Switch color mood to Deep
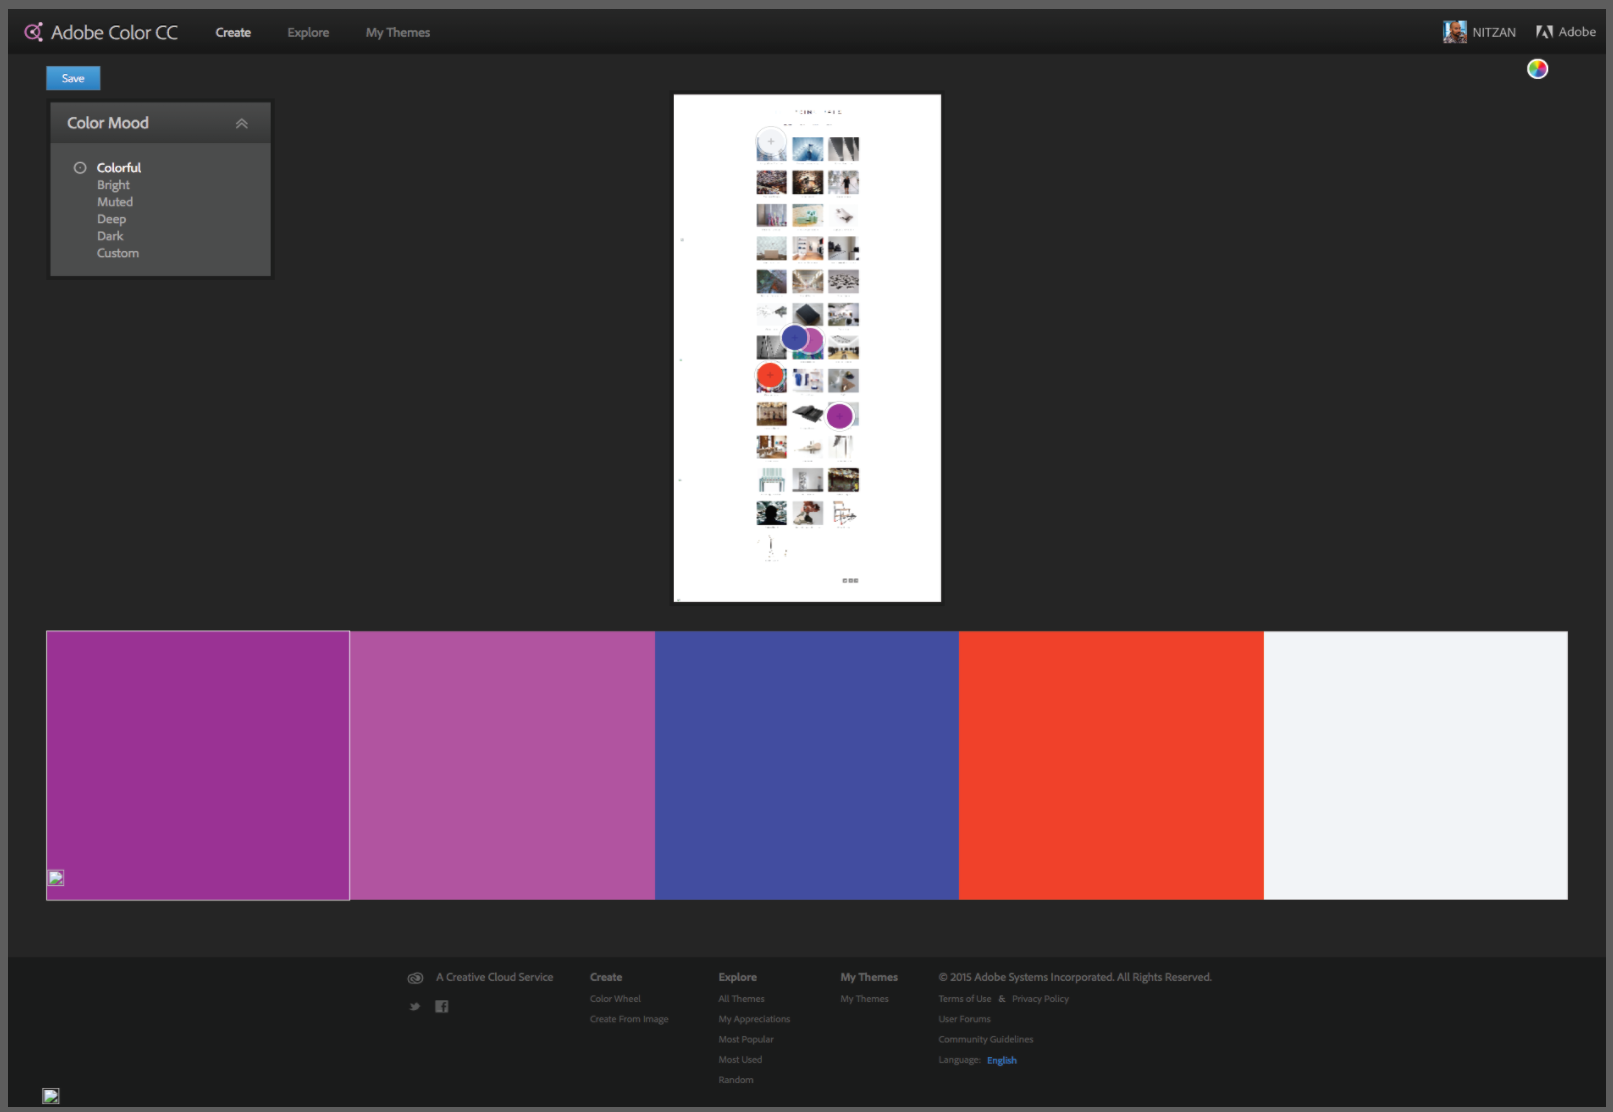This screenshot has height=1112, width=1613. coord(111,219)
